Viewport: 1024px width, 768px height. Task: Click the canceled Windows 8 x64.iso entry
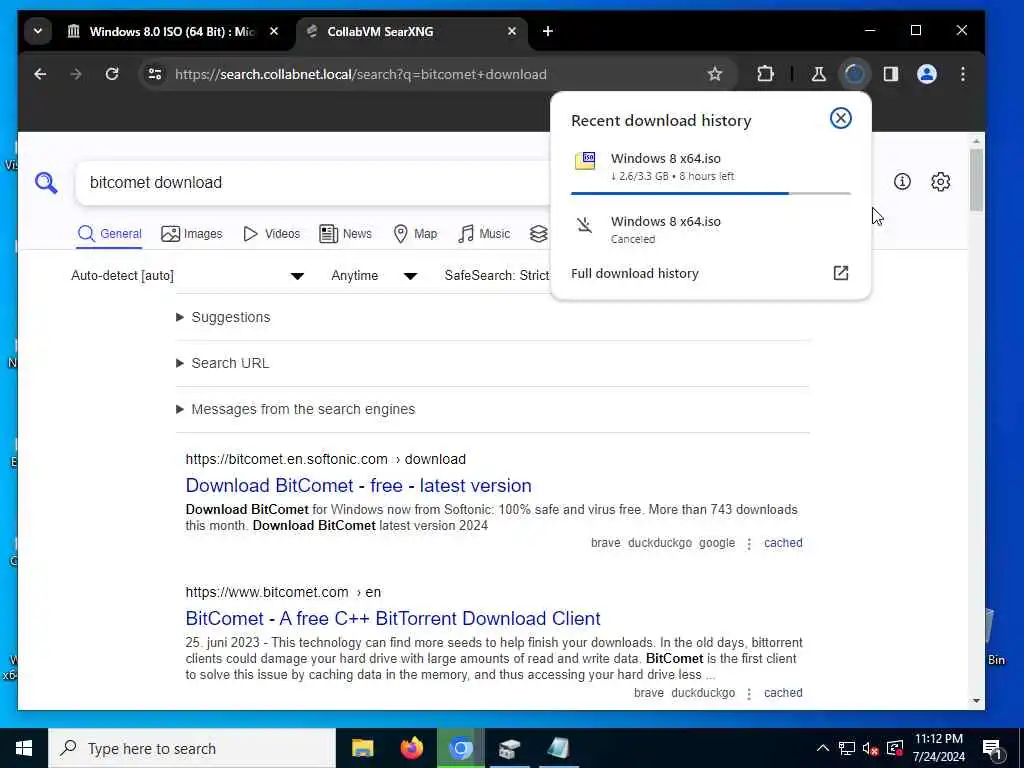711,230
